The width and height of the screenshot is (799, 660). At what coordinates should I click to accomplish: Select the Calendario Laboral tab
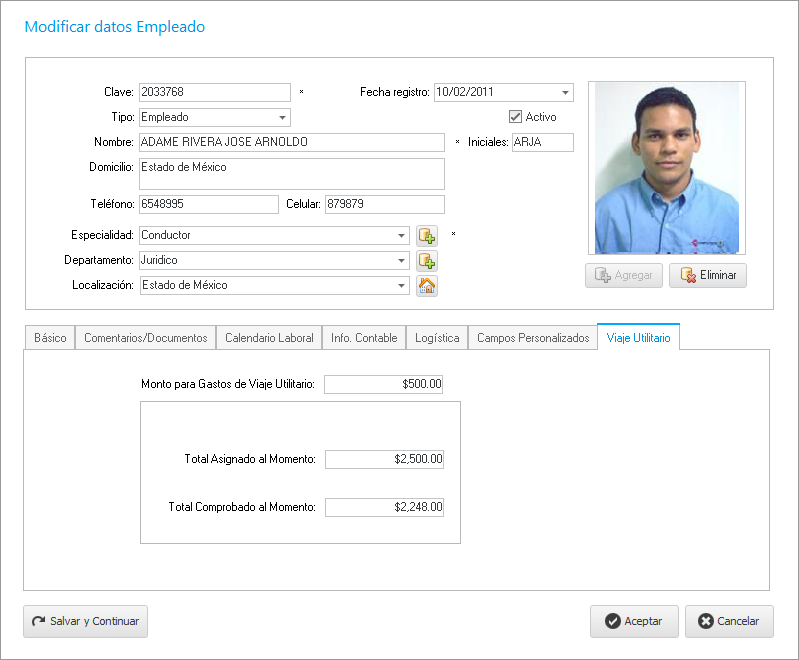(x=269, y=338)
